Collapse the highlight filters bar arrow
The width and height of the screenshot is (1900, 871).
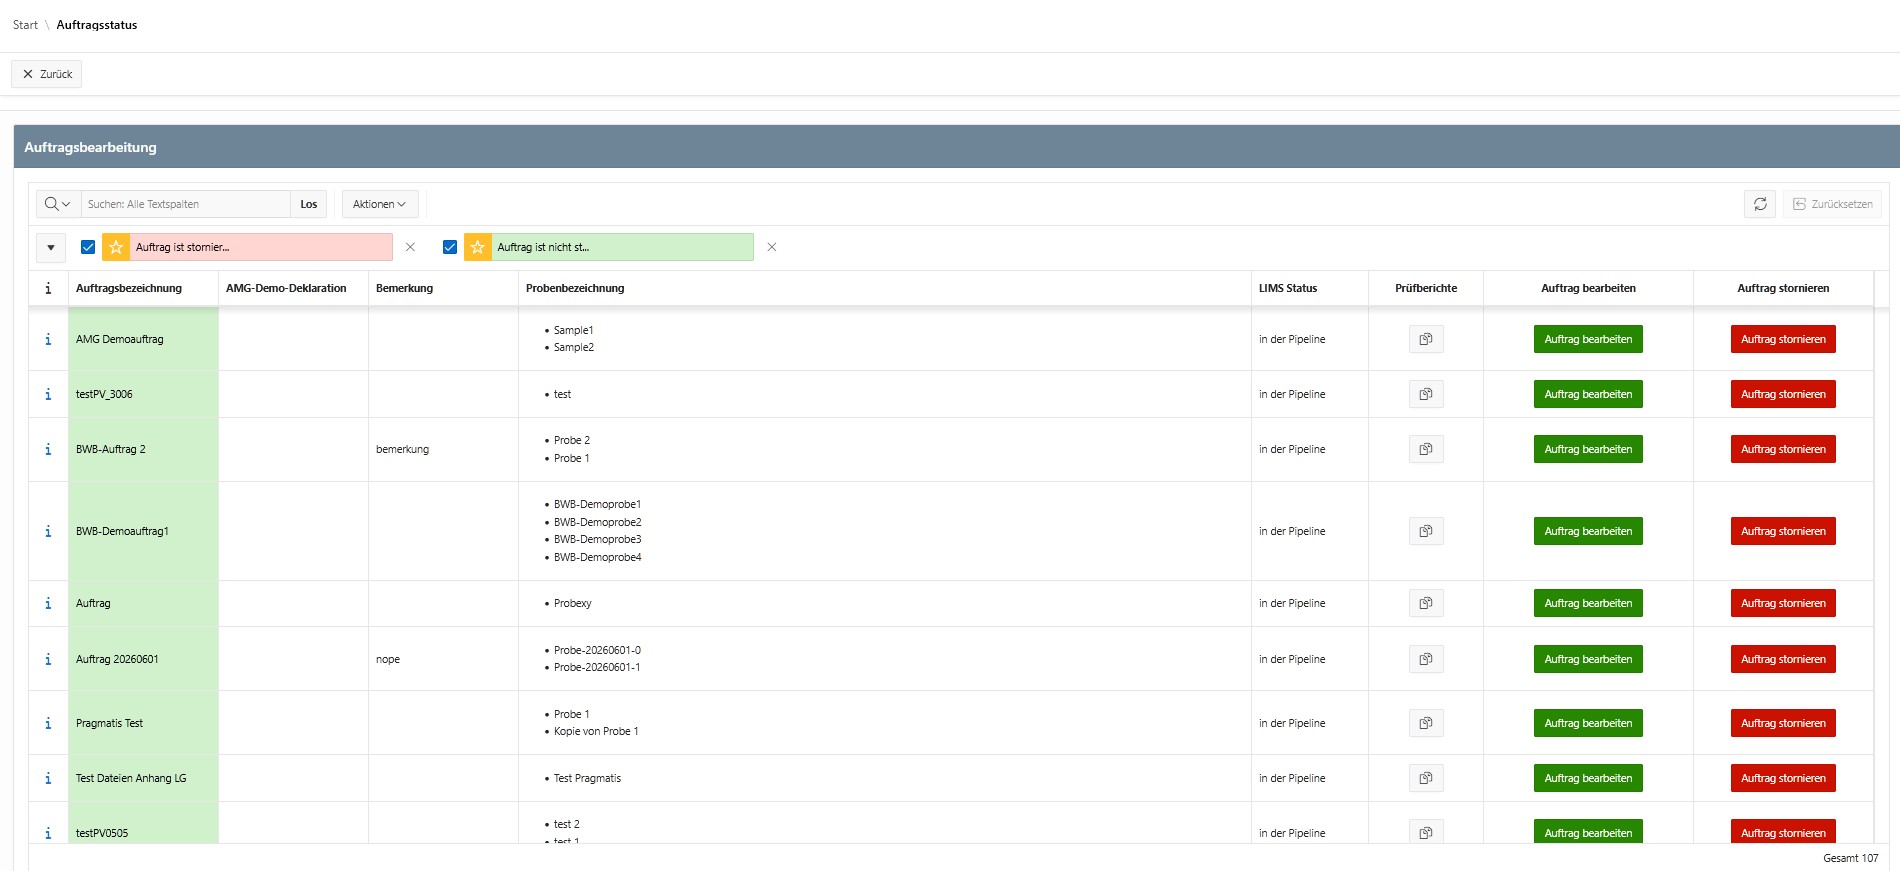[51, 247]
